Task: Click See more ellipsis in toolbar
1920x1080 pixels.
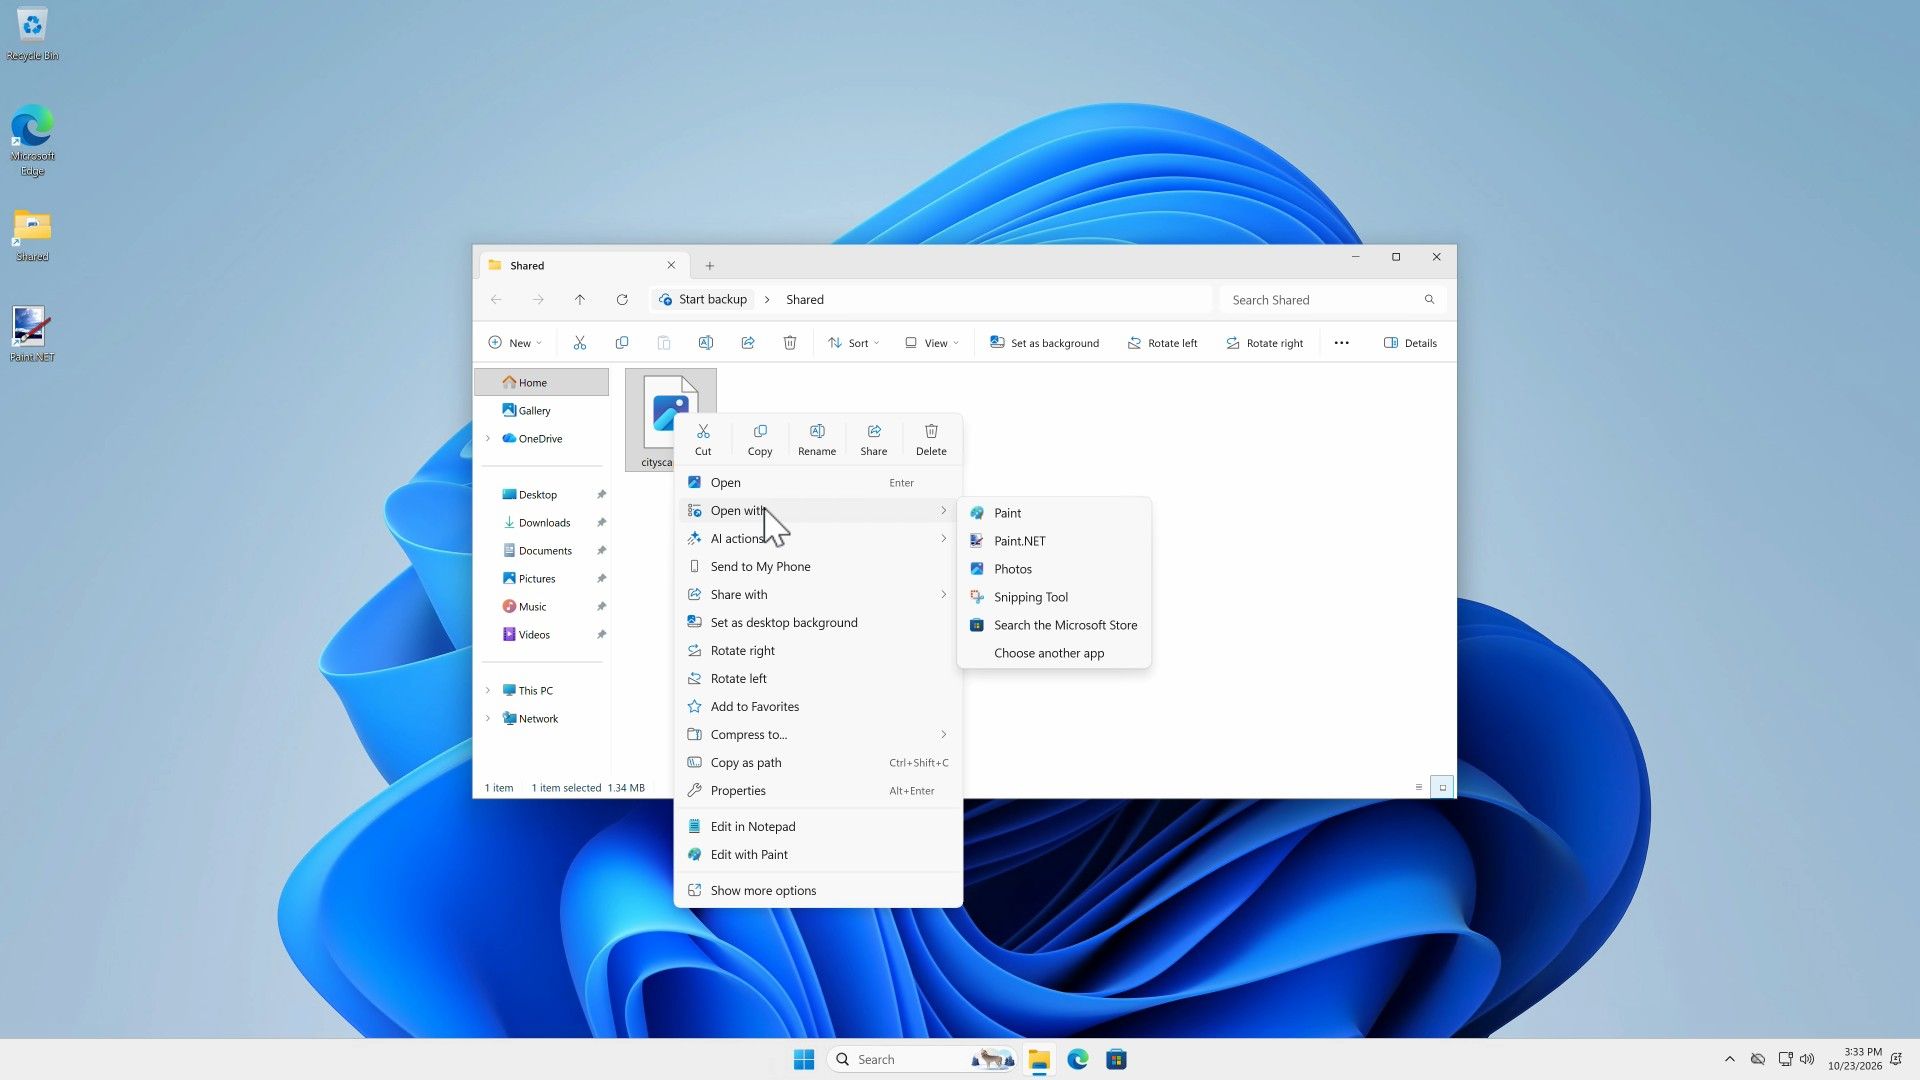Action: pyautogui.click(x=1342, y=343)
